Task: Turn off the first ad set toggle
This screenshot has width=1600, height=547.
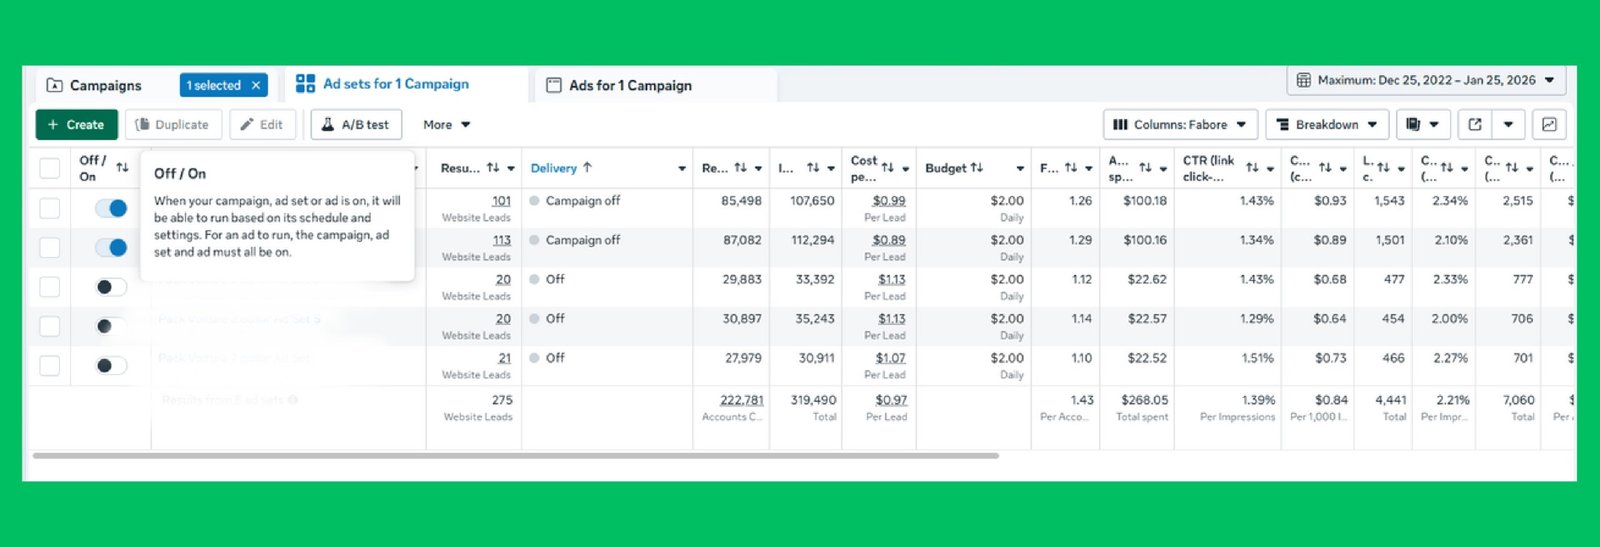Action: click(111, 209)
